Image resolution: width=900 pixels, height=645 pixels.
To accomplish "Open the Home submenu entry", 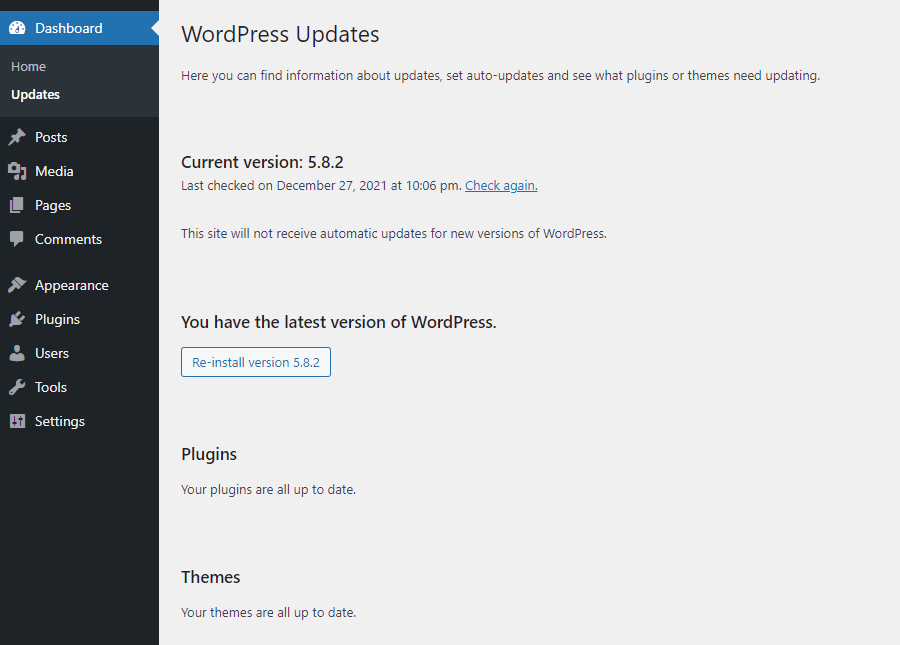I will tap(28, 66).
